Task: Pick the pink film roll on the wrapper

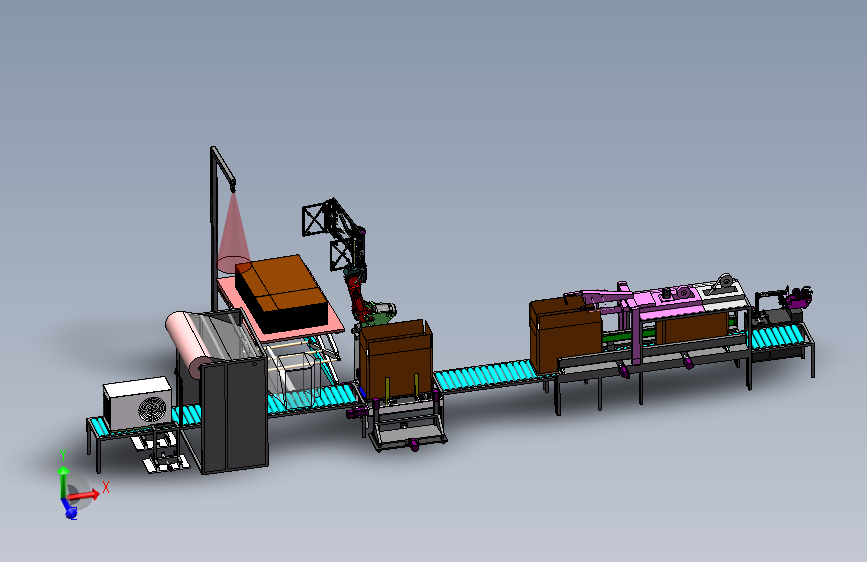Action: point(189,344)
